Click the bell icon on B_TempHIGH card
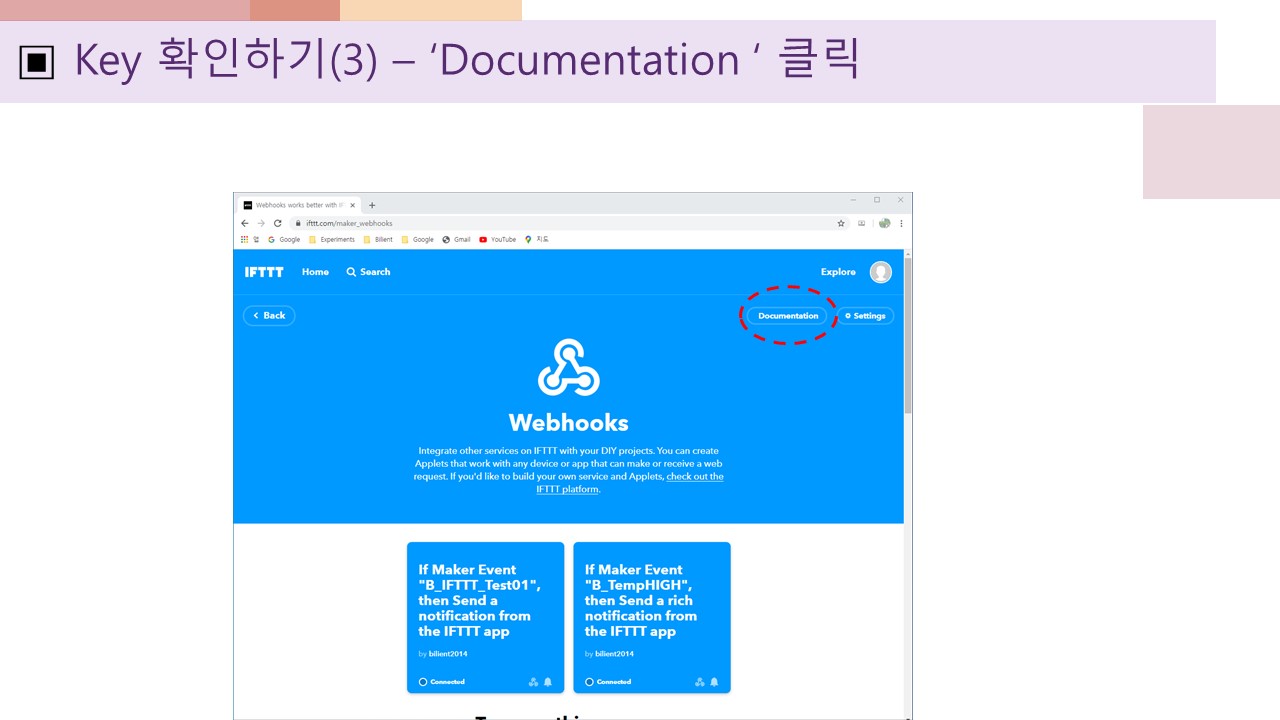The height and width of the screenshot is (720, 1280). [714, 682]
